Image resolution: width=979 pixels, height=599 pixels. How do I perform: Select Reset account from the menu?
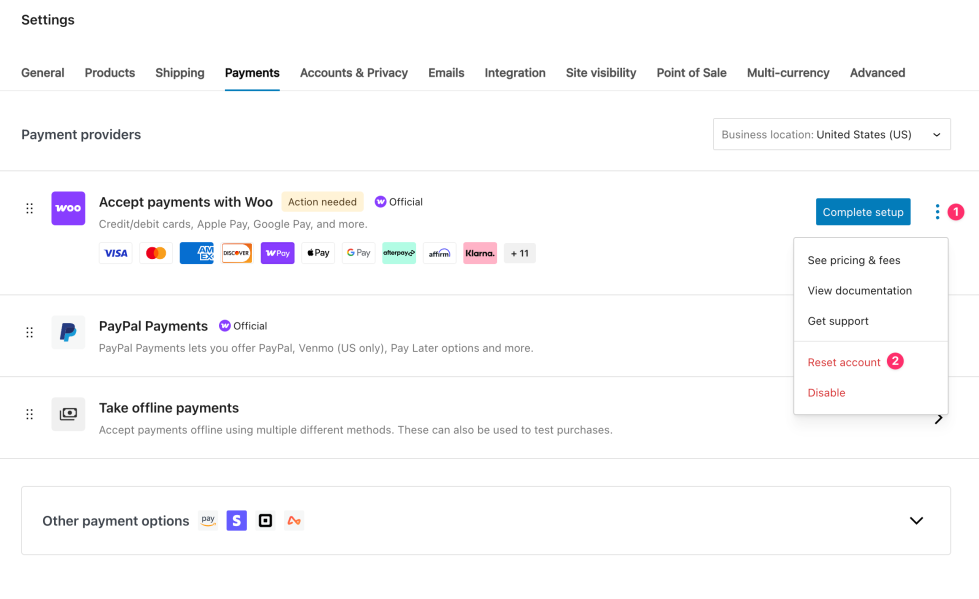(x=843, y=361)
